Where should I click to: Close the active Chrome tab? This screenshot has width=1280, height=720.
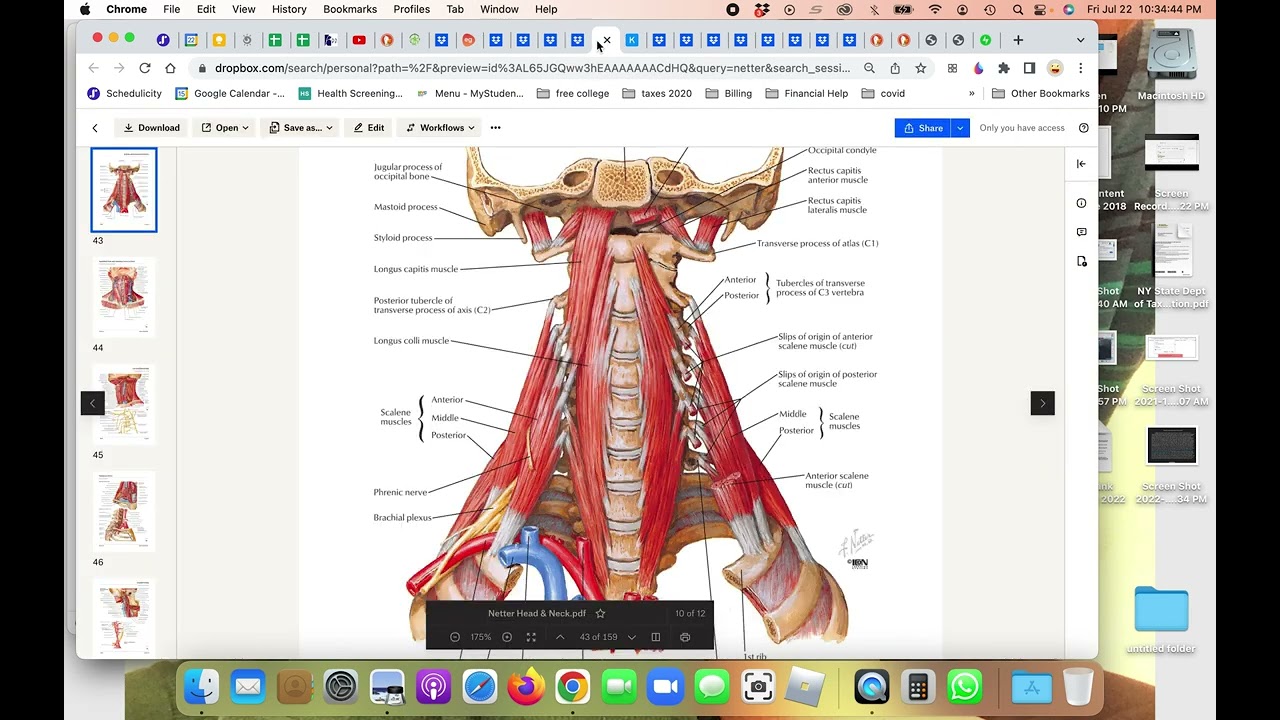[606, 40]
